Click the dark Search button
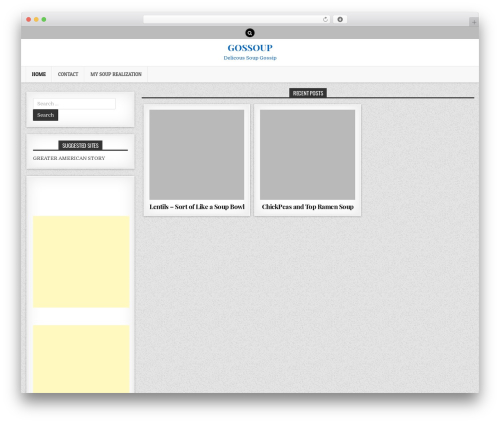 (45, 115)
